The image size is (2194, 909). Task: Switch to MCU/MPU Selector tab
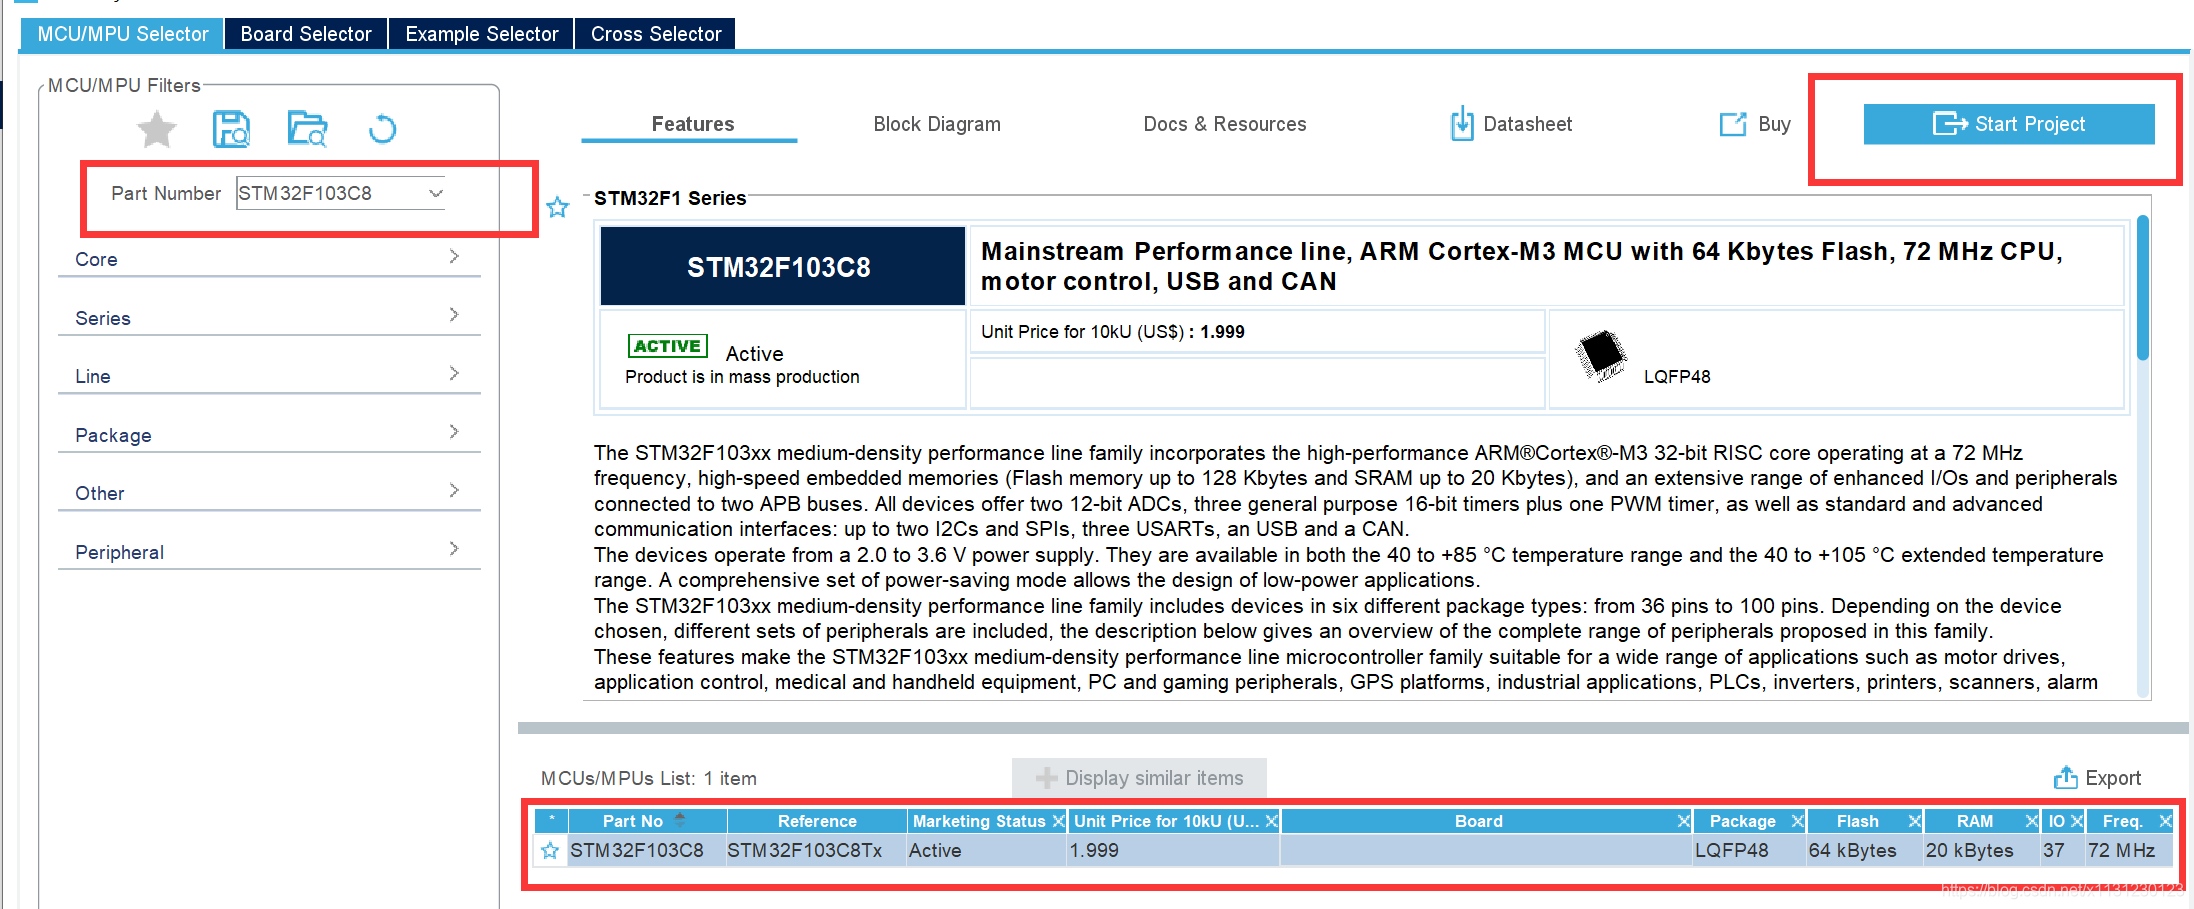[x=122, y=34]
